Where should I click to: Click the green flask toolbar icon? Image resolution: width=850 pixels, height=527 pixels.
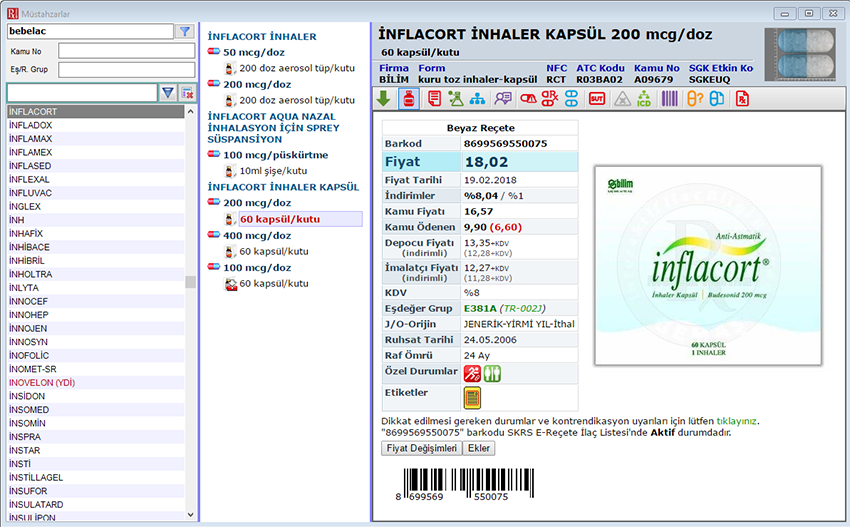click(x=456, y=98)
